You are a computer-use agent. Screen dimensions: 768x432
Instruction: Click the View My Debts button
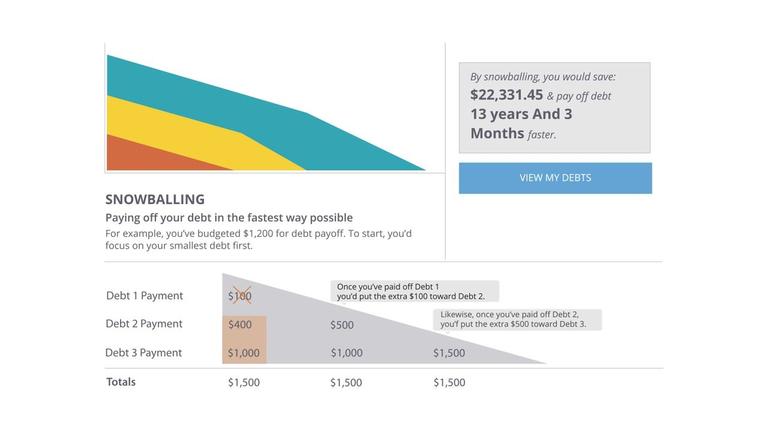(x=555, y=178)
